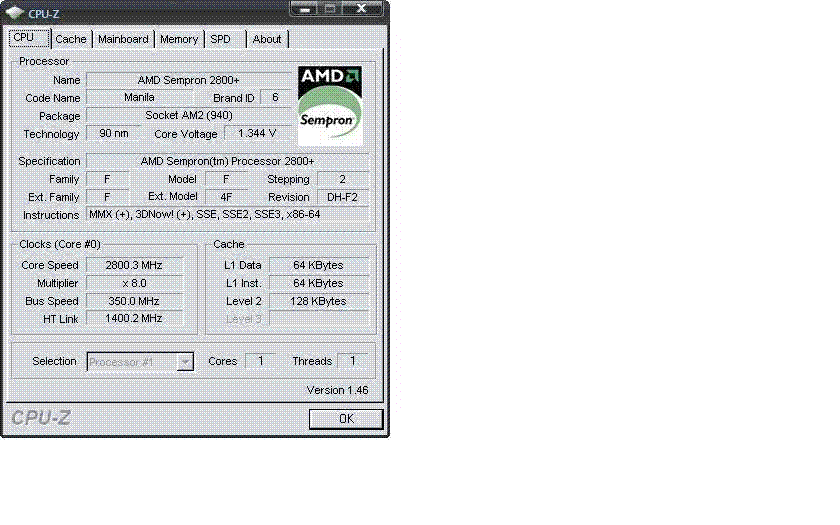Click the Name field AMD Sempron 2800+
This screenshot has width=840, height=525.
click(x=189, y=80)
